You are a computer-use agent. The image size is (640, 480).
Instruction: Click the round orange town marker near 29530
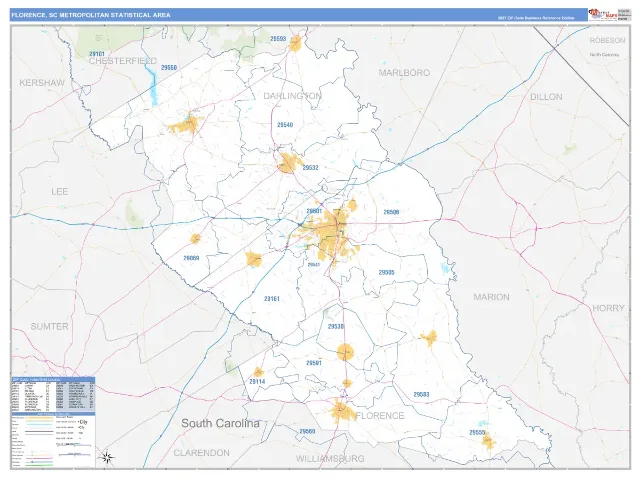pyautogui.click(x=345, y=352)
